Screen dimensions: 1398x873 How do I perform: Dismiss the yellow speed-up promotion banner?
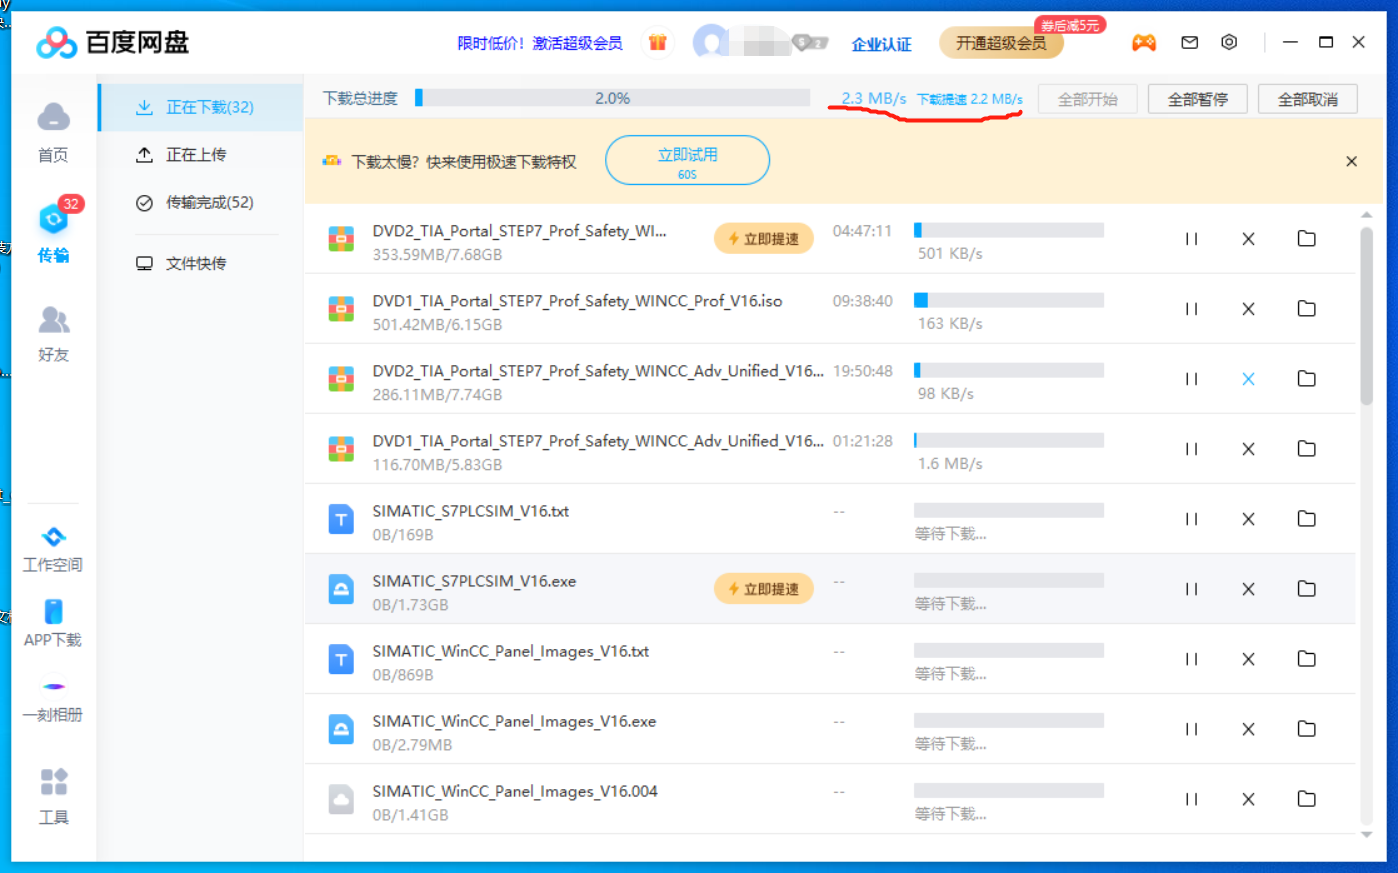coord(1351,161)
